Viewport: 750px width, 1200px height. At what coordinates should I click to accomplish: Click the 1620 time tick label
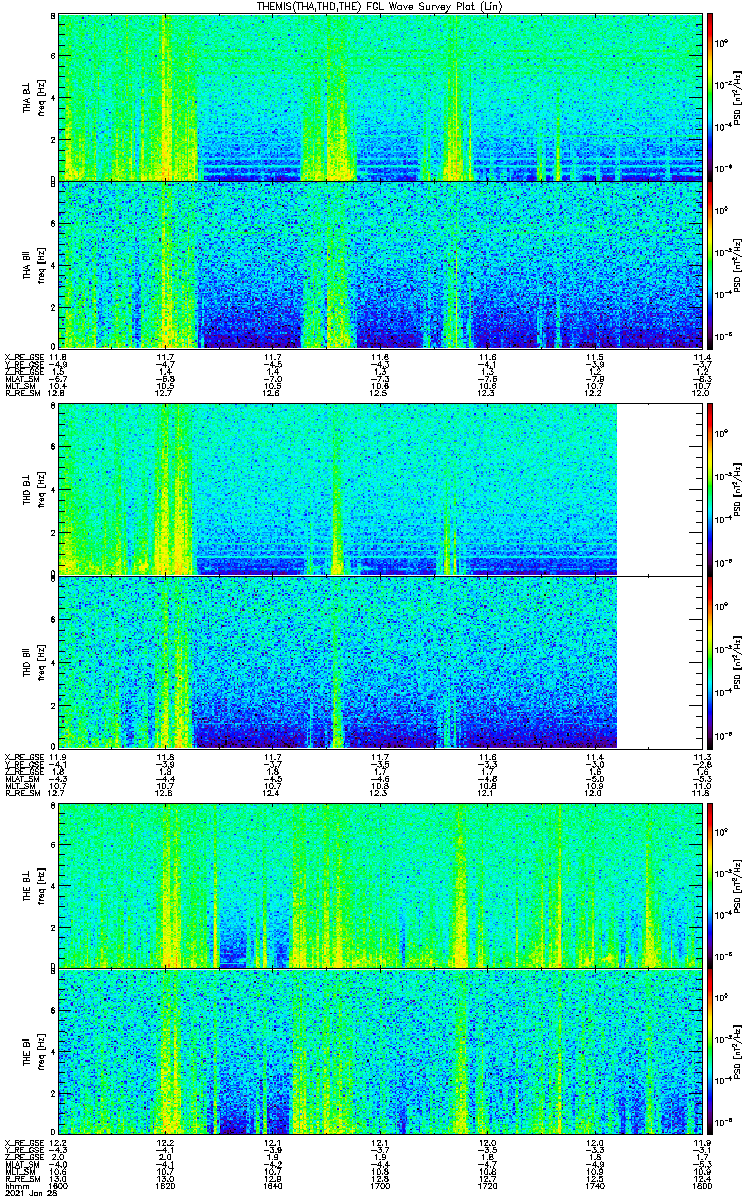(166, 1184)
